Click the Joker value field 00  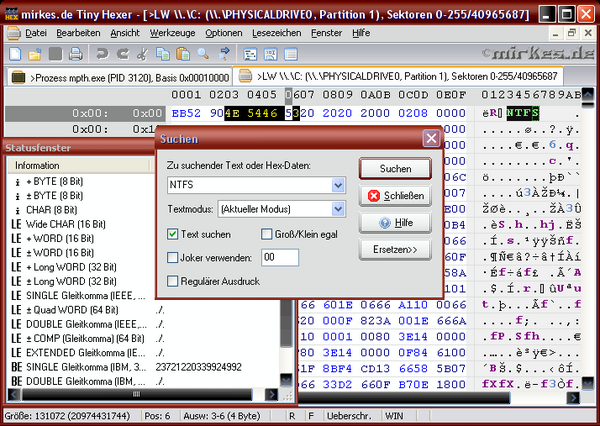click(x=280, y=257)
